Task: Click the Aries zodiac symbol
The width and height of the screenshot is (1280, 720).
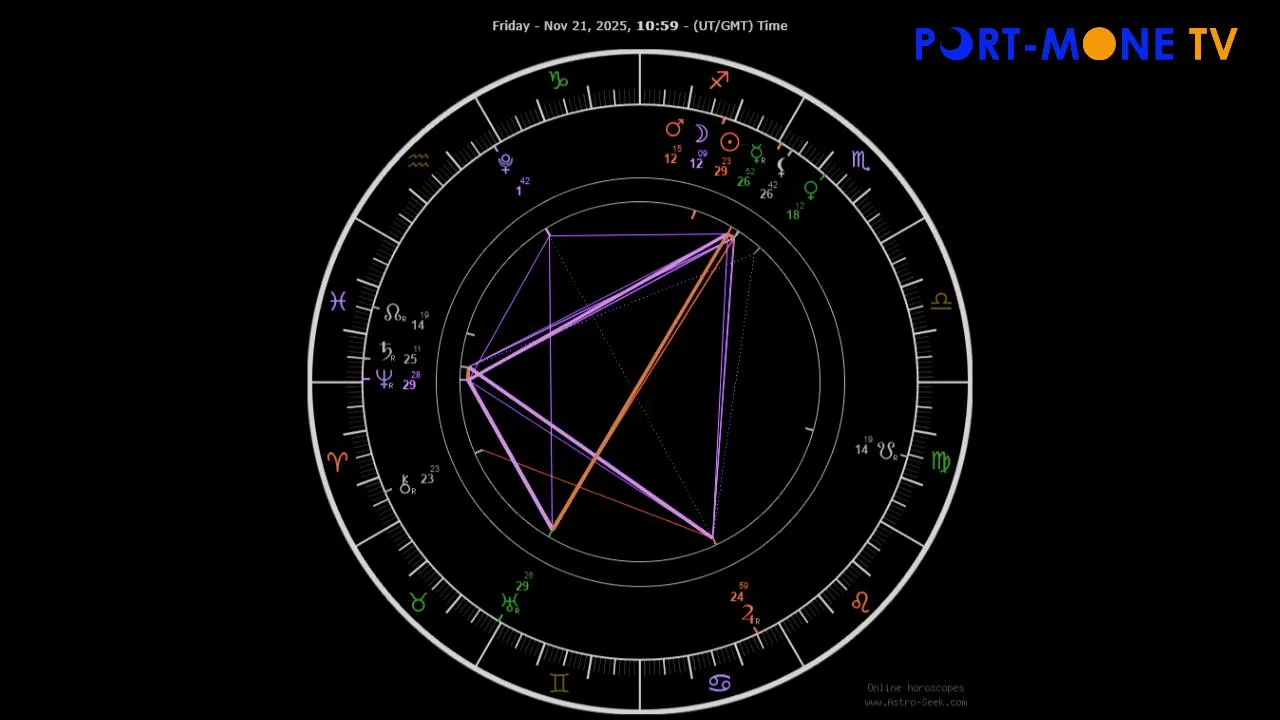Action: [x=338, y=461]
